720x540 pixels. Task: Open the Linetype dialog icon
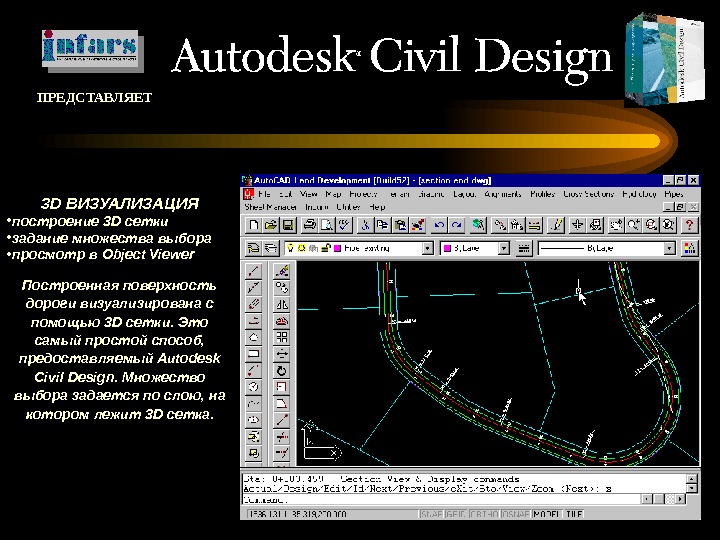523,248
